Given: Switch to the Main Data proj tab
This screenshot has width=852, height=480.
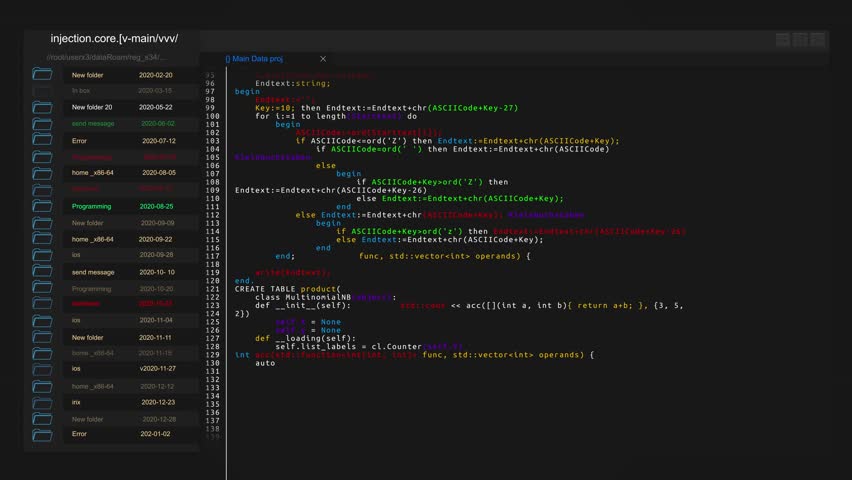Looking at the screenshot, I should click(x=254, y=59).
